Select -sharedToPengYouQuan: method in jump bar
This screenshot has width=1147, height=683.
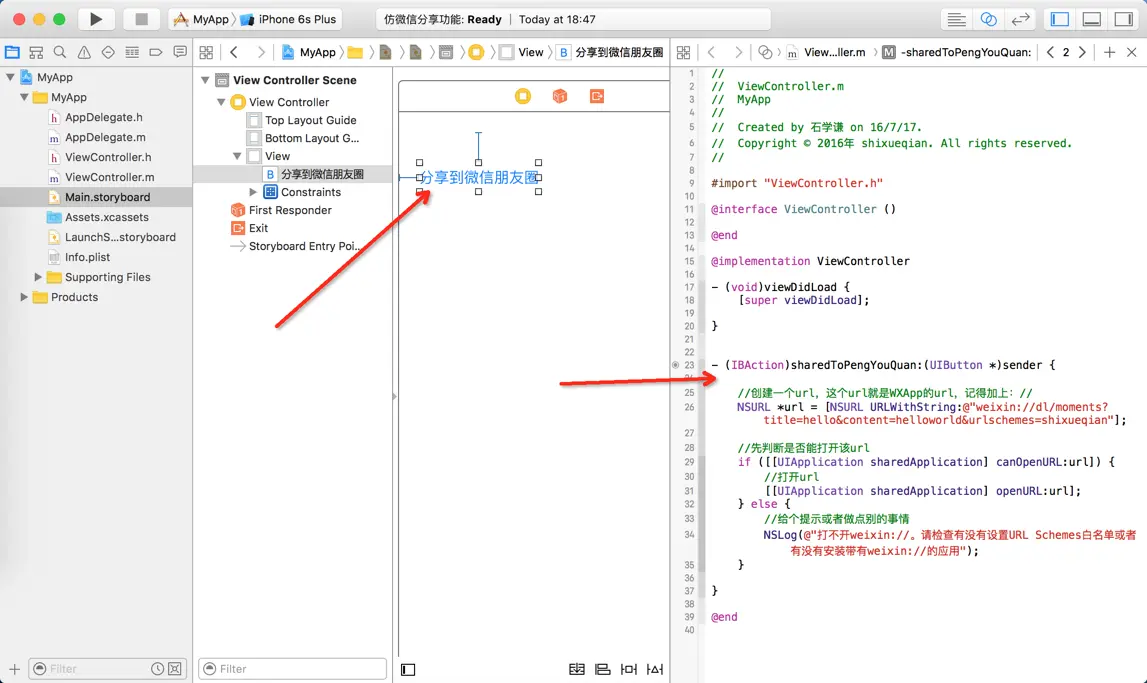[957, 52]
